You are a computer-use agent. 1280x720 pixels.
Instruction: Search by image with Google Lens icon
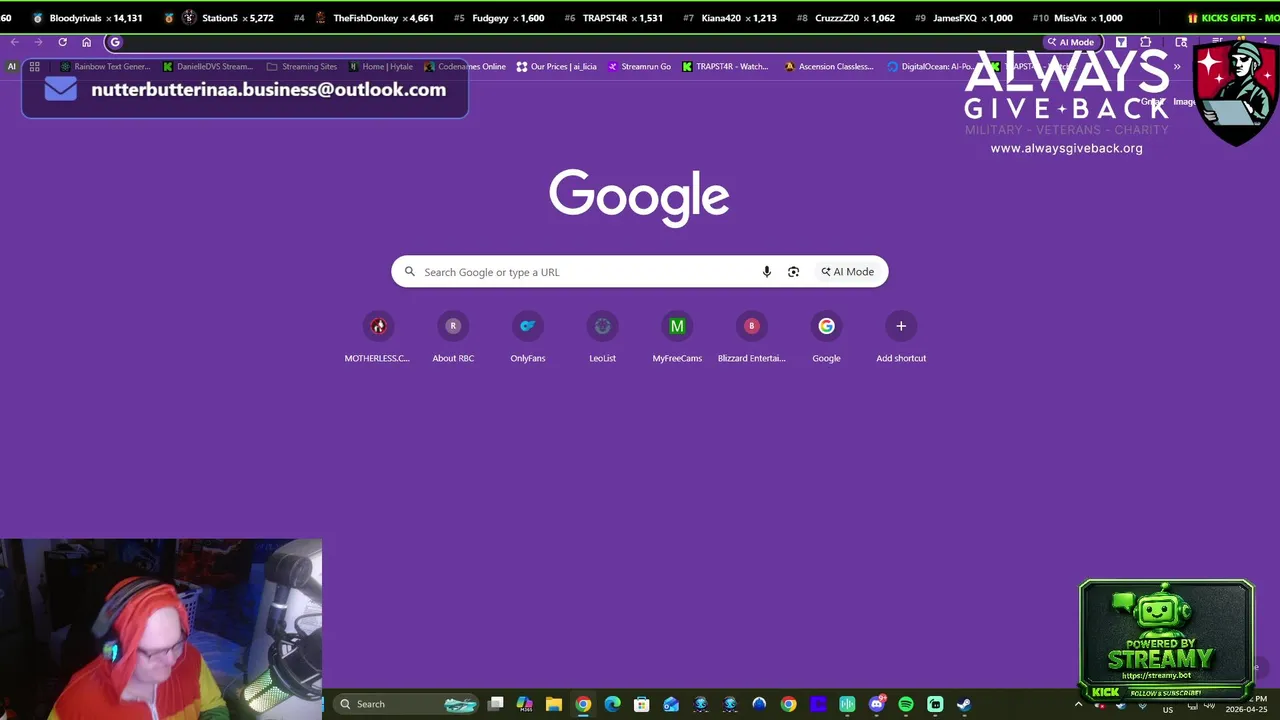[x=793, y=272]
